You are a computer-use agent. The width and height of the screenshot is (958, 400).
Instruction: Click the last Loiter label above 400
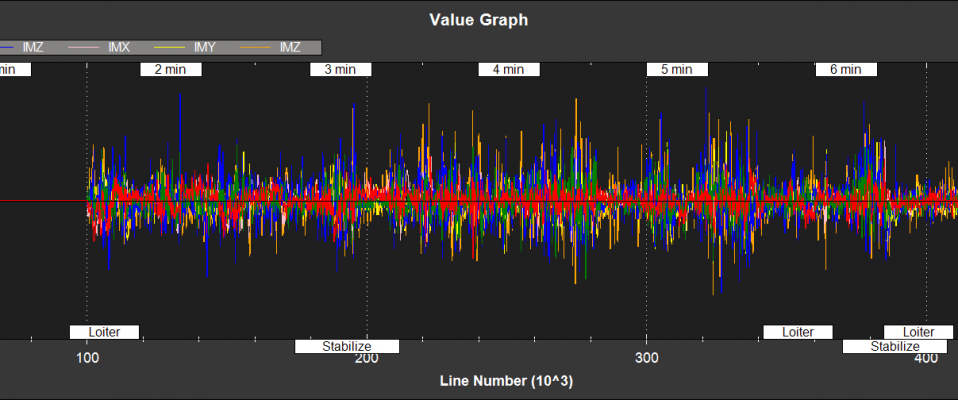[918, 332]
